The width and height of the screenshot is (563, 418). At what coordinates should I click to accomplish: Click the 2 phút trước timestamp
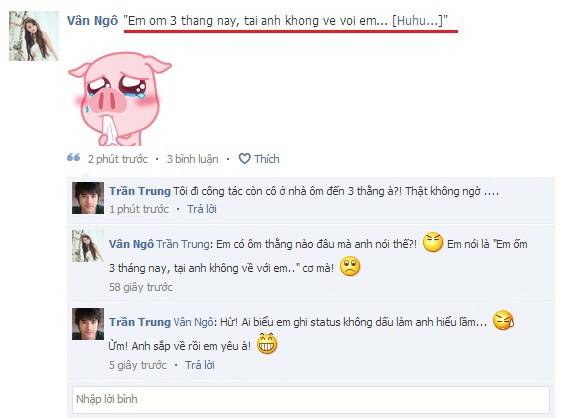point(118,159)
